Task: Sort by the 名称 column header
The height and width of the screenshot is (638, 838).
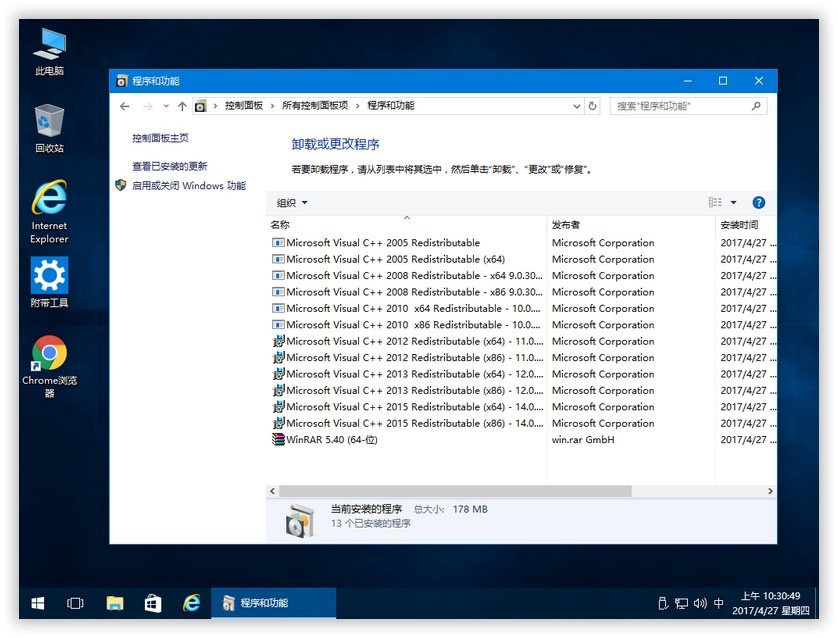Action: point(406,224)
